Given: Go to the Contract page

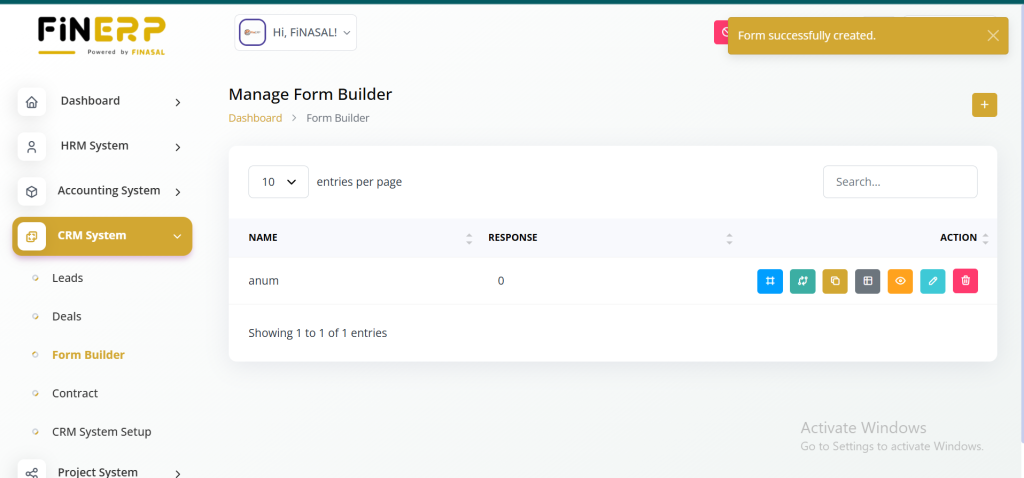Looking at the screenshot, I should click(75, 393).
